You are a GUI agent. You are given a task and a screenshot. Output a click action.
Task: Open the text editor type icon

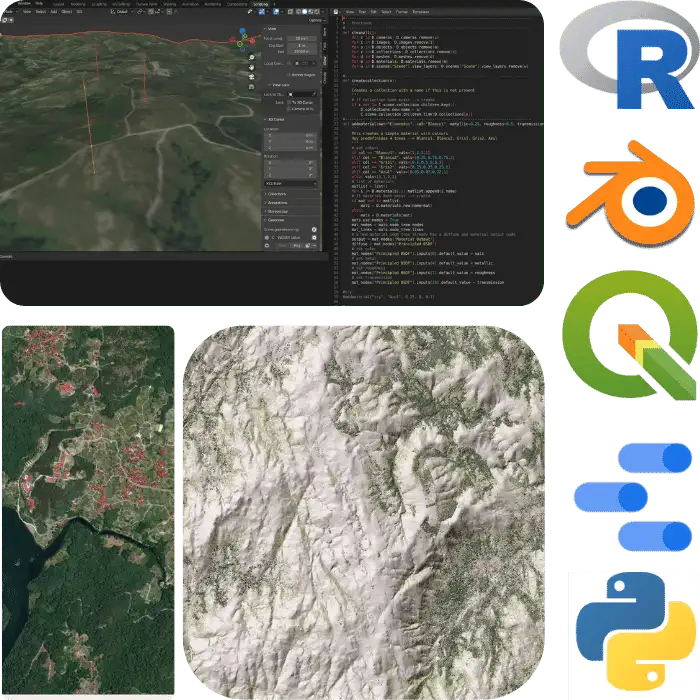tap(336, 12)
